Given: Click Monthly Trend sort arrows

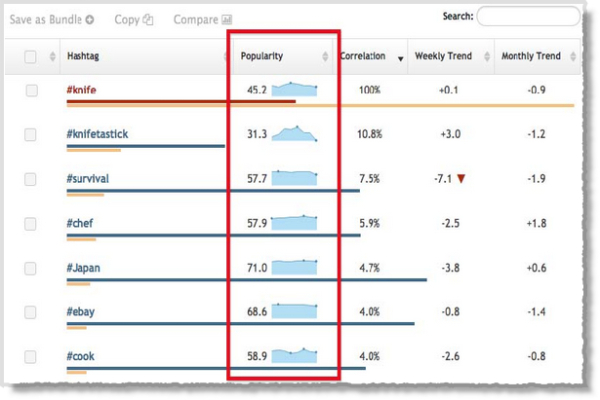Looking at the screenshot, I should click(573, 57).
